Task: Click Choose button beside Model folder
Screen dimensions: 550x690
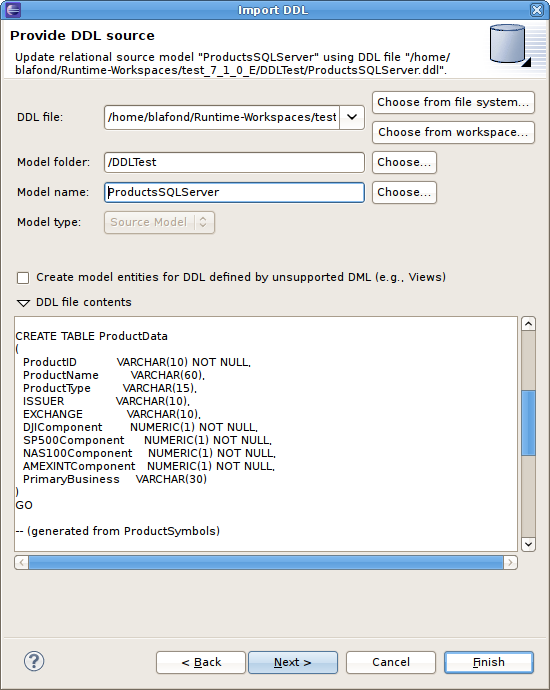Action: (x=404, y=162)
